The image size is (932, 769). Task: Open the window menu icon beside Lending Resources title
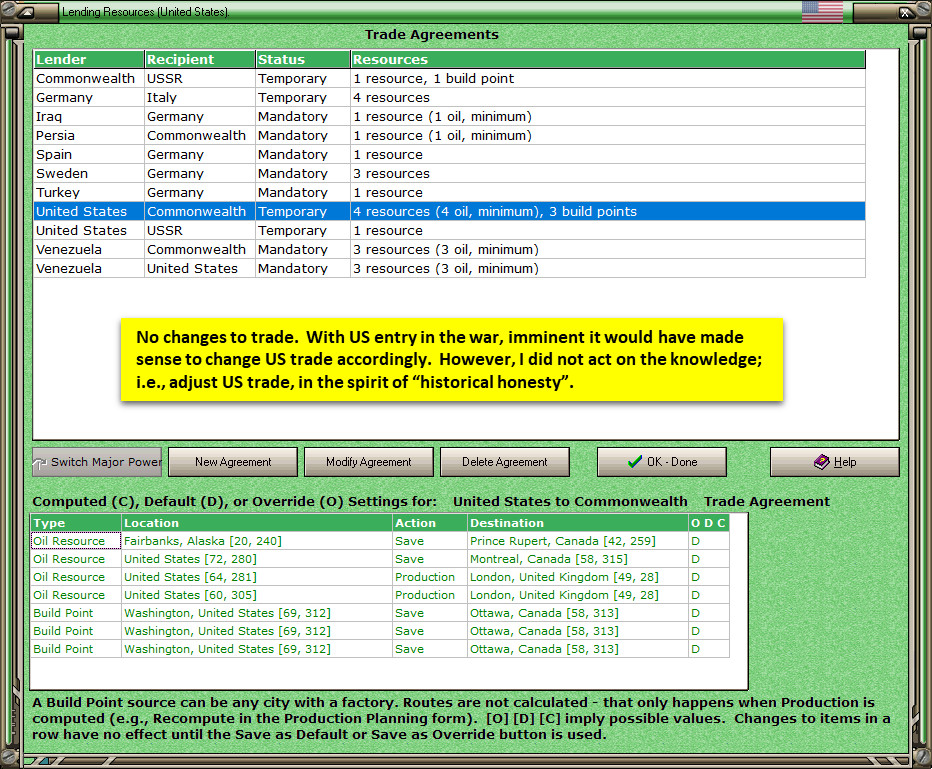(x=27, y=12)
